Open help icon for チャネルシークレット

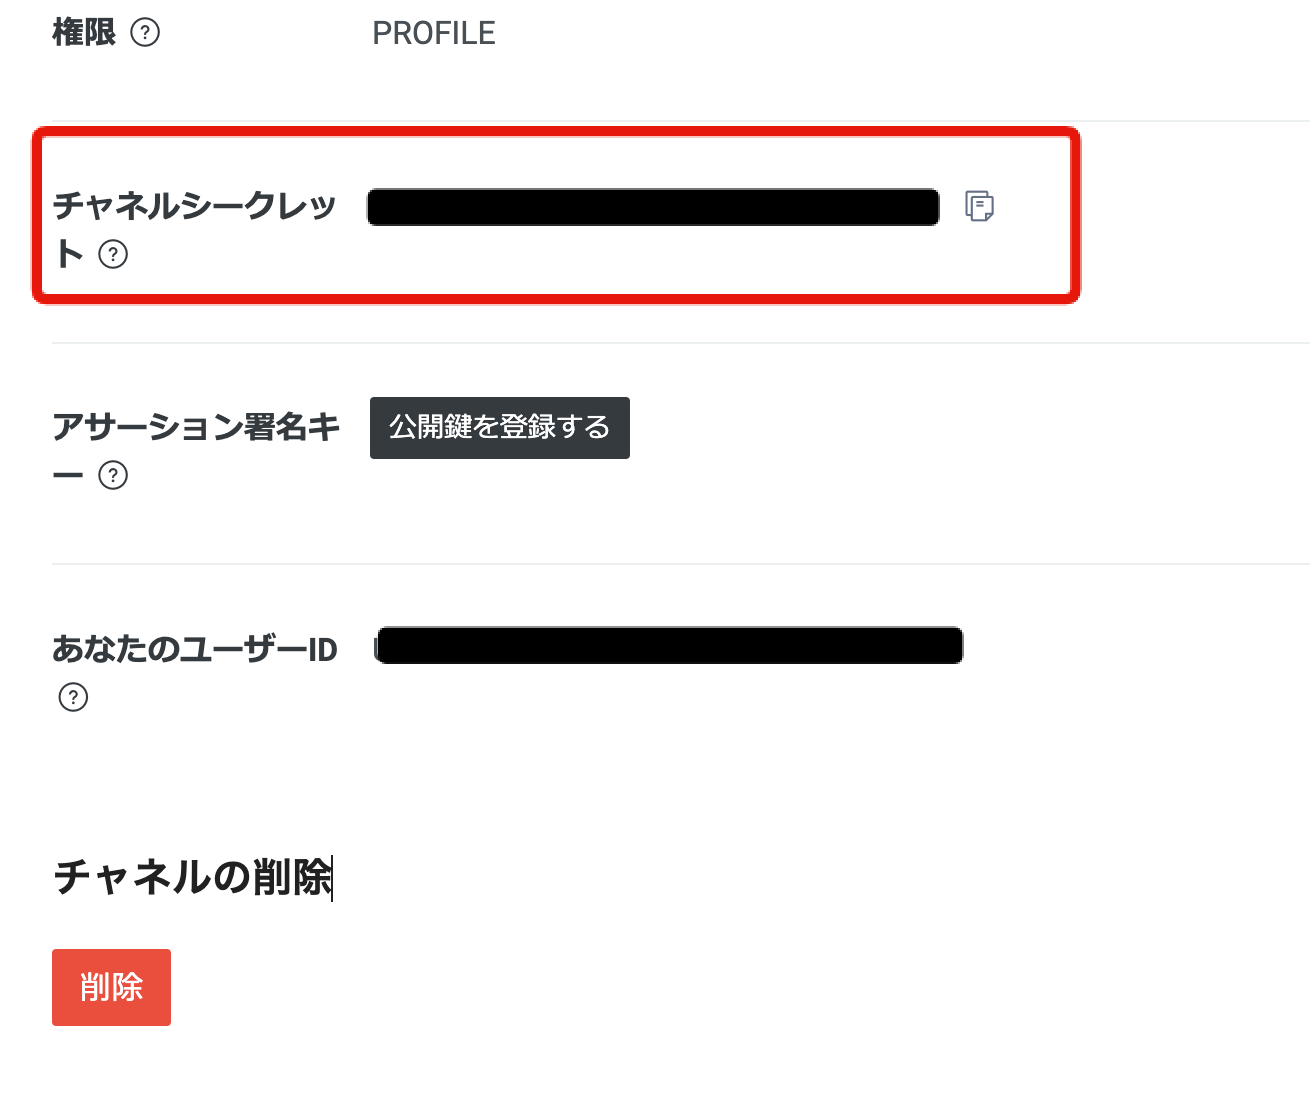(x=113, y=254)
